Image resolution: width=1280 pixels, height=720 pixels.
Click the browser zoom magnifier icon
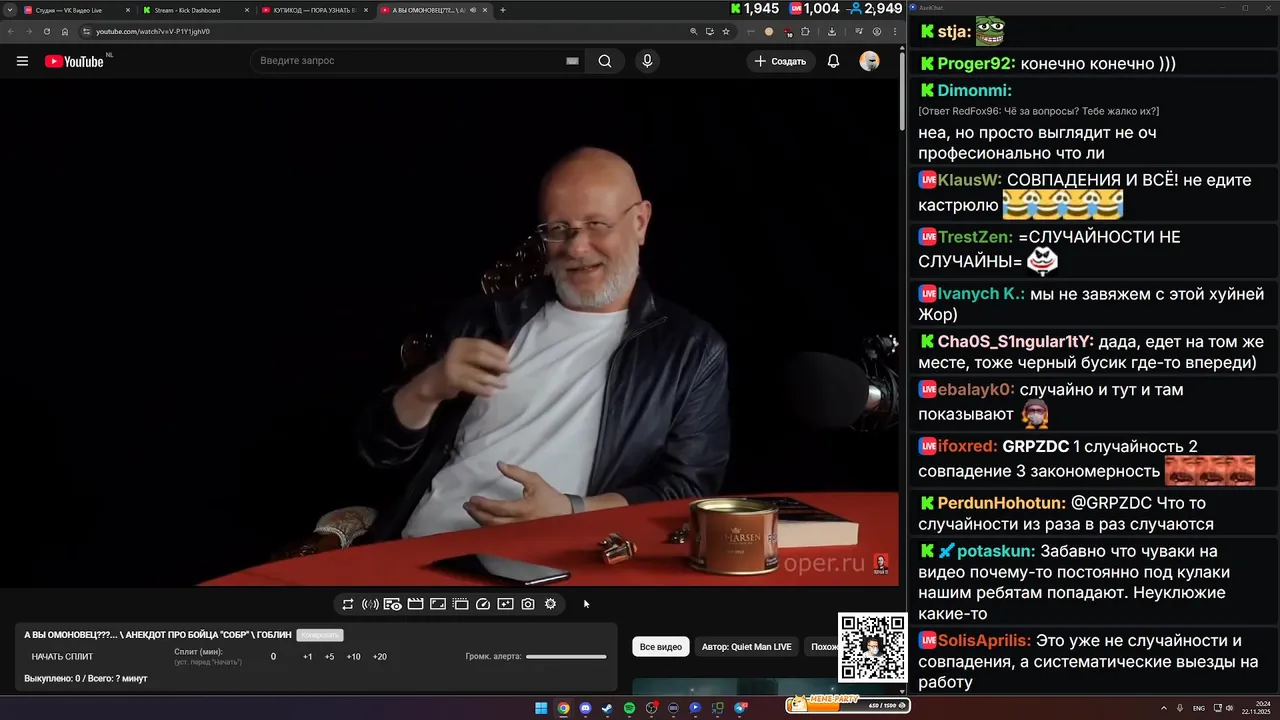pos(693,31)
